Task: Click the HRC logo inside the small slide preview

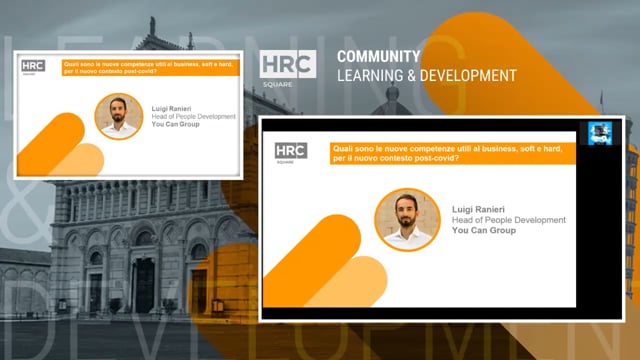Action: point(33,67)
